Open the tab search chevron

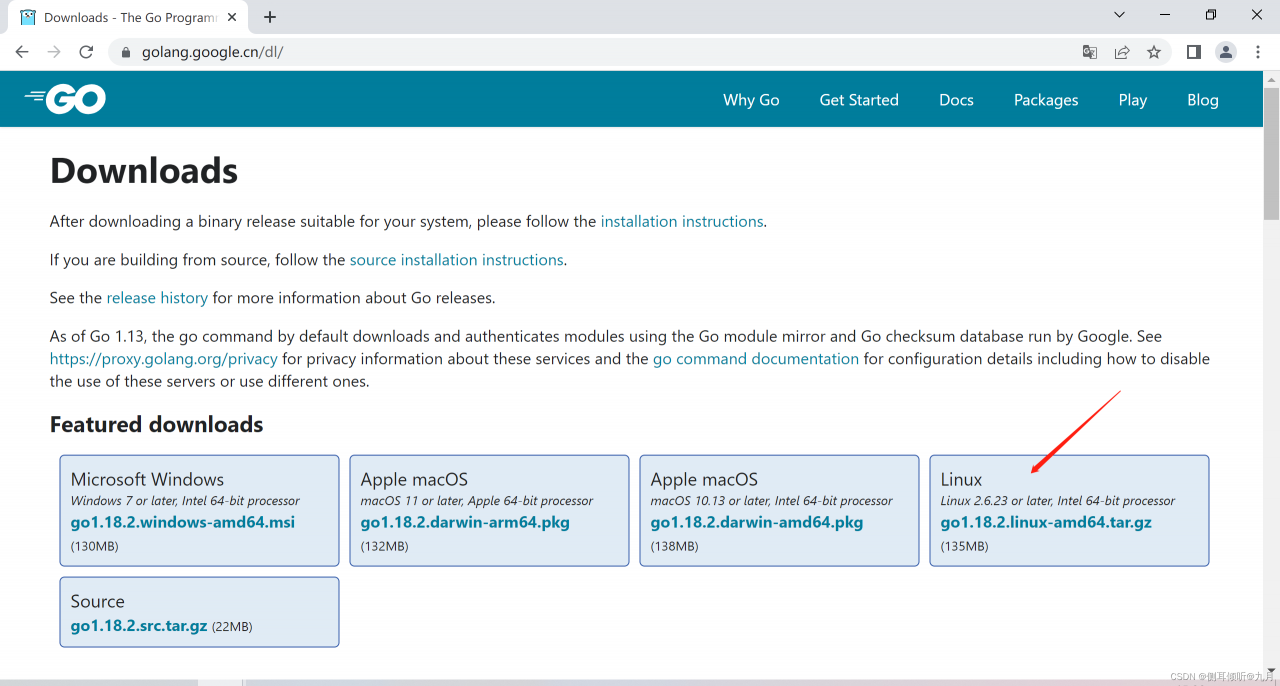click(1120, 15)
